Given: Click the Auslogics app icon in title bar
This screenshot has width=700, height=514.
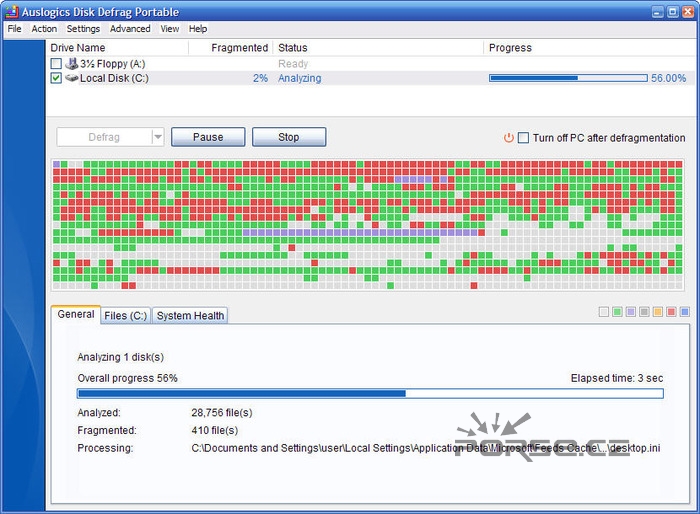Looking at the screenshot, I should (x=12, y=12).
